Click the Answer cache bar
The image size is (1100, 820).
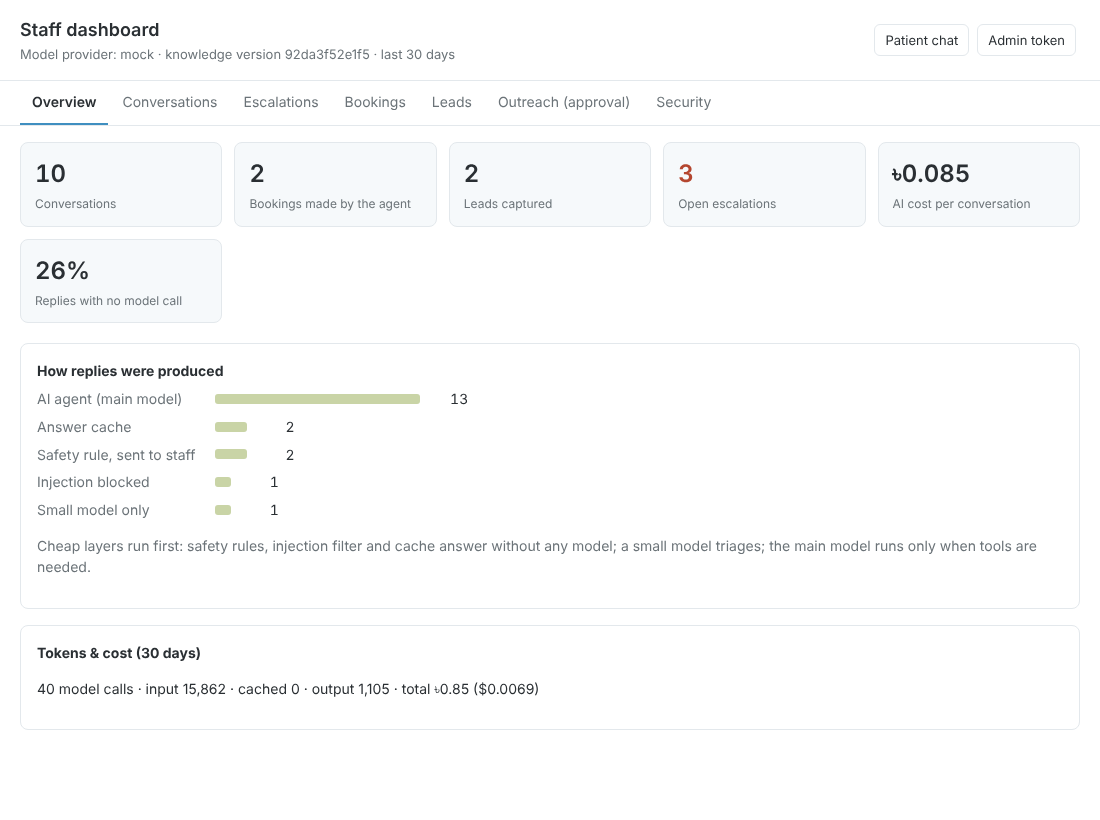tap(231, 427)
